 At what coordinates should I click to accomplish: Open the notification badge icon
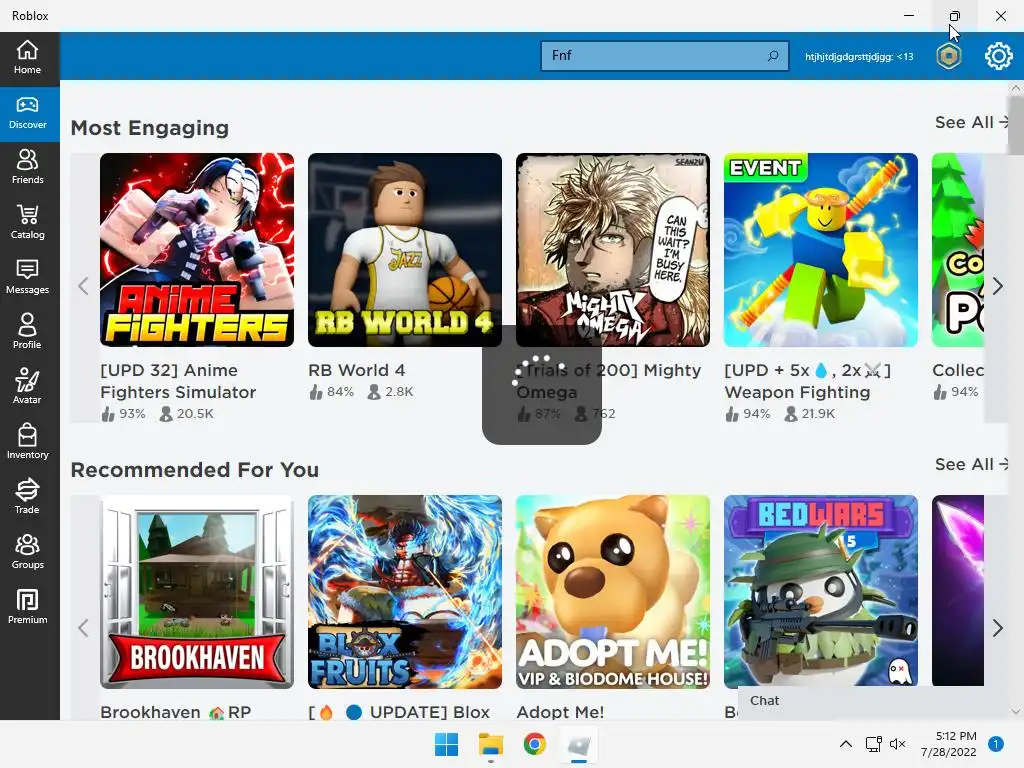[995, 744]
